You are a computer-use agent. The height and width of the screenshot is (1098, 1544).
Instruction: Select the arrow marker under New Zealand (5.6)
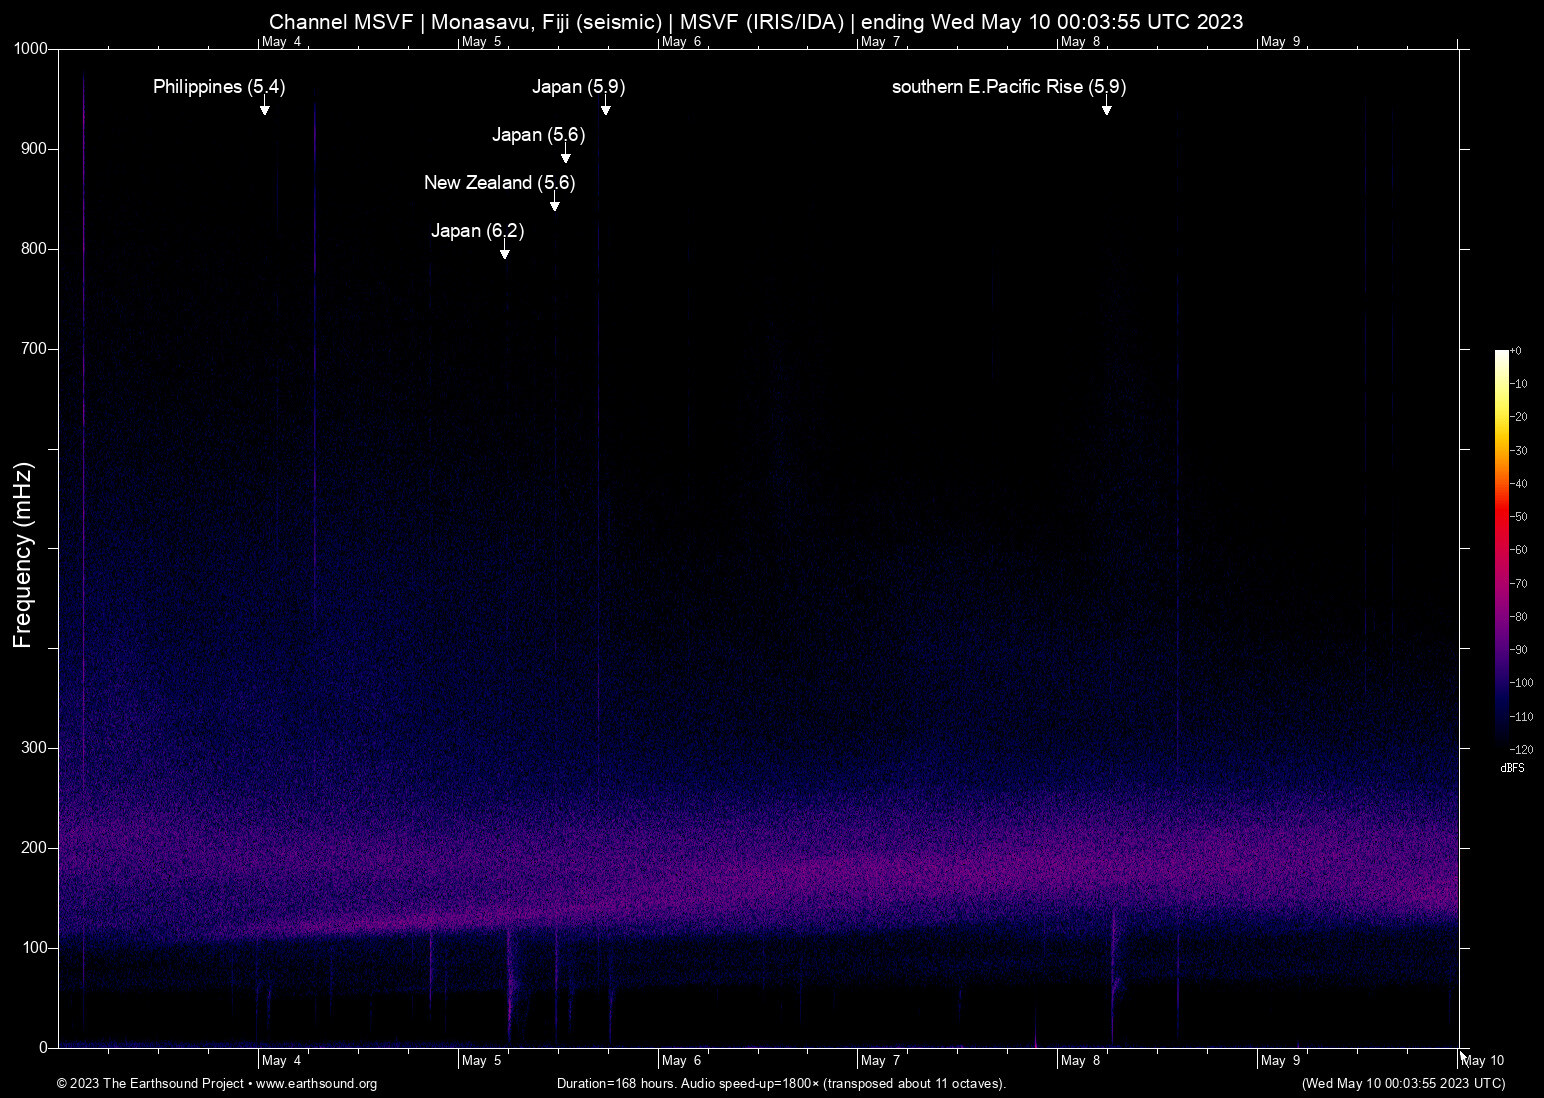click(x=555, y=203)
